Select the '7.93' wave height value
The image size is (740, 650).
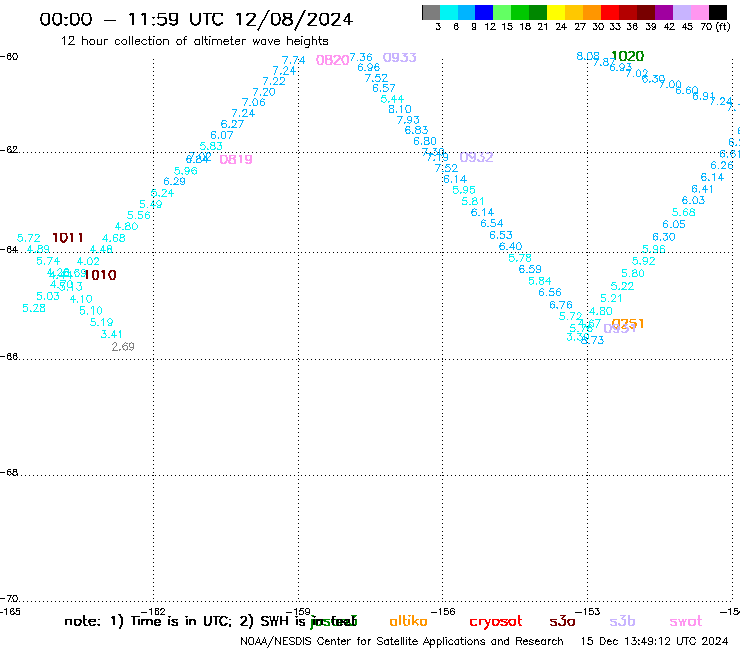click(408, 120)
